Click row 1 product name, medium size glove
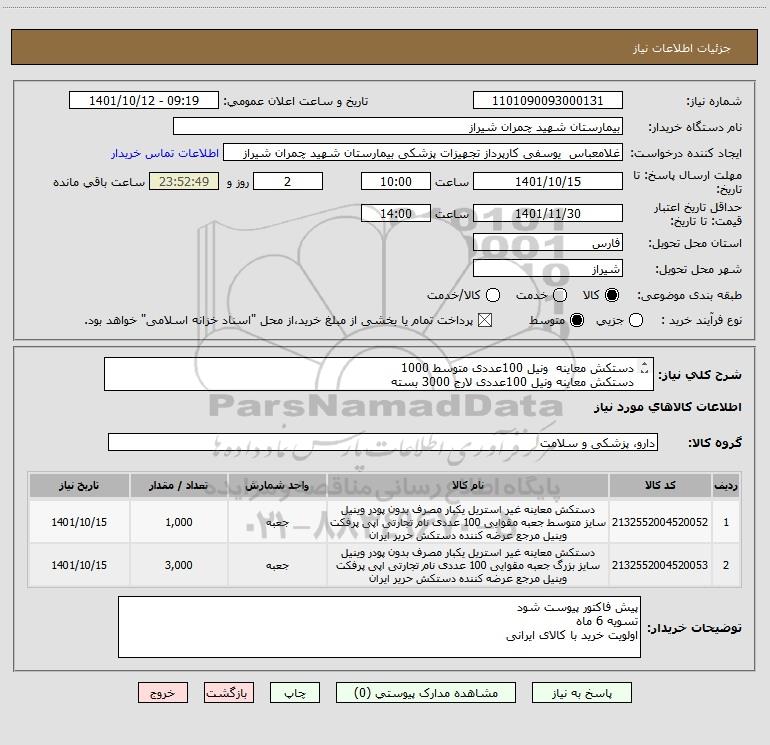The width and height of the screenshot is (770, 745). (x=468, y=522)
